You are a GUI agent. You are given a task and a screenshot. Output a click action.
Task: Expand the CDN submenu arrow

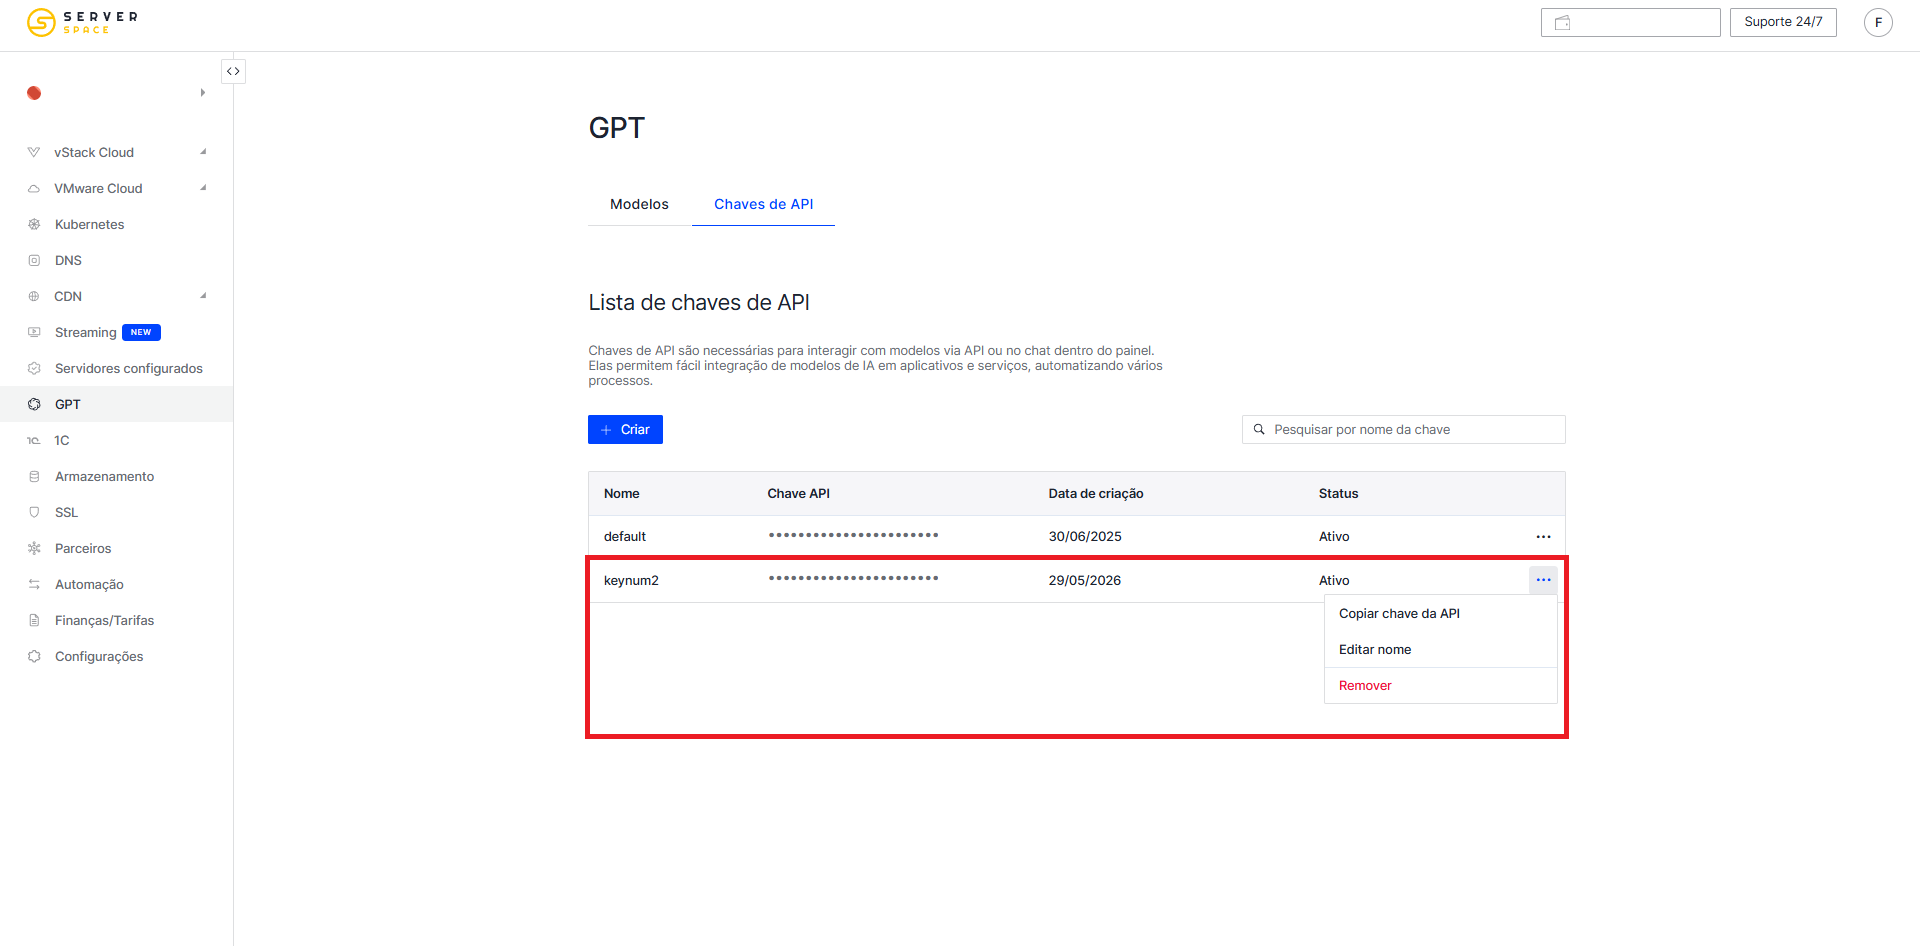203,296
